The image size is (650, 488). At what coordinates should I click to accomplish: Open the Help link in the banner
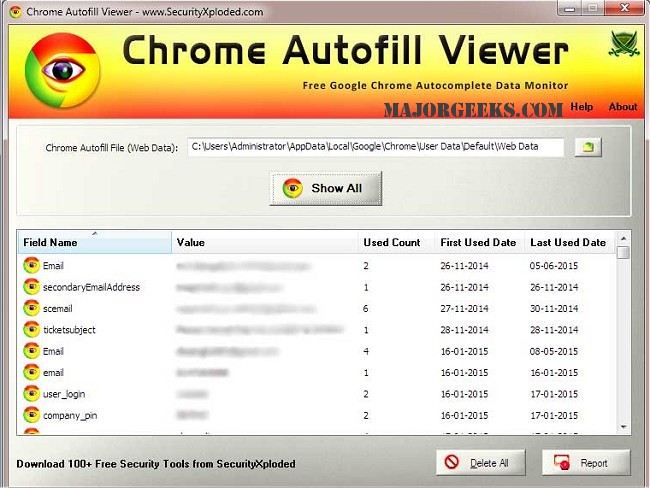(x=582, y=107)
